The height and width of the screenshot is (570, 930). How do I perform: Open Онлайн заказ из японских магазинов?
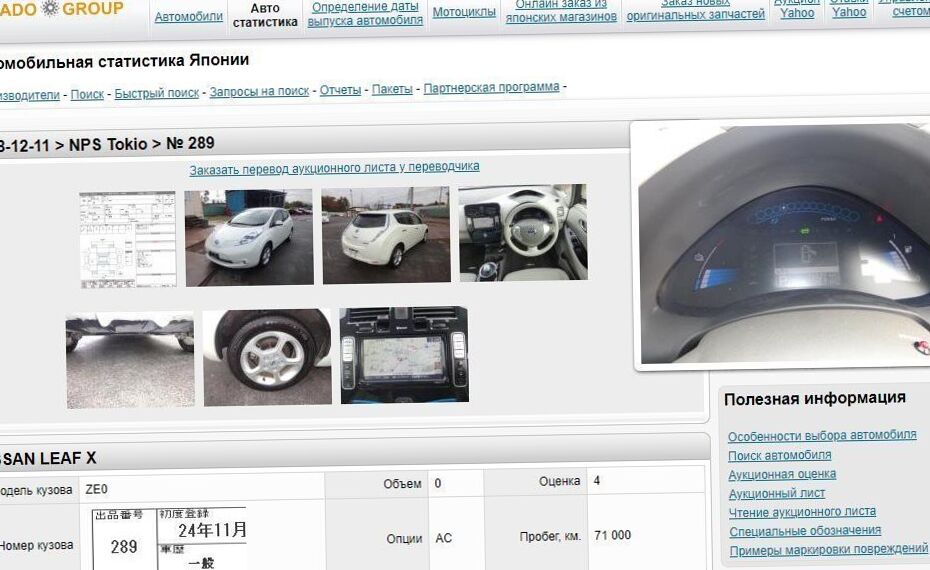561,11
